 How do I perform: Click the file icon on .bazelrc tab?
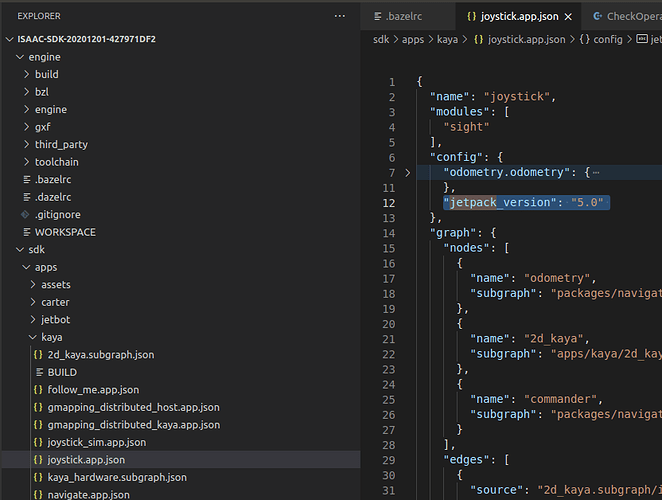click(x=378, y=16)
